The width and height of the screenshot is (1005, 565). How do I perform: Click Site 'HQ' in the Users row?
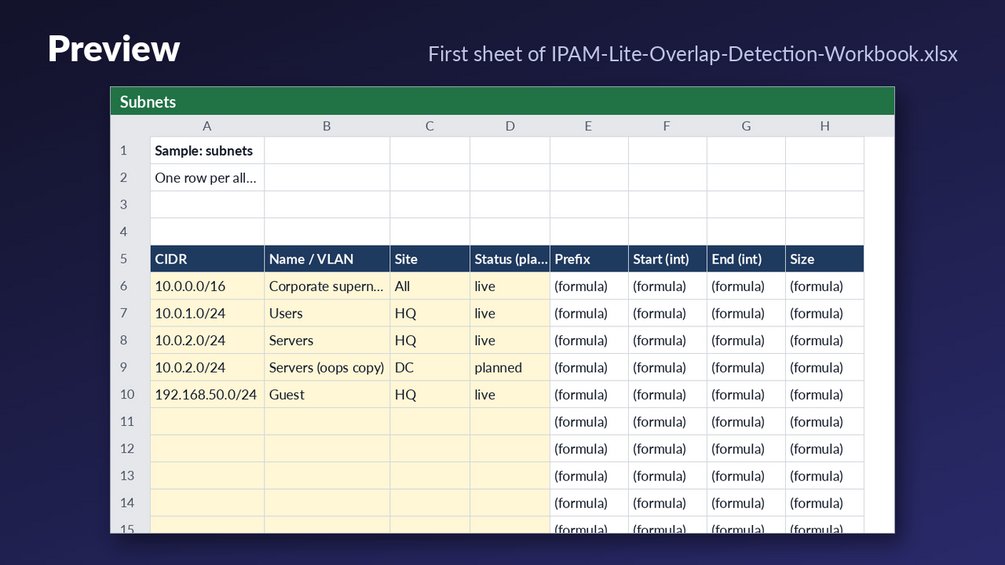click(x=429, y=313)
